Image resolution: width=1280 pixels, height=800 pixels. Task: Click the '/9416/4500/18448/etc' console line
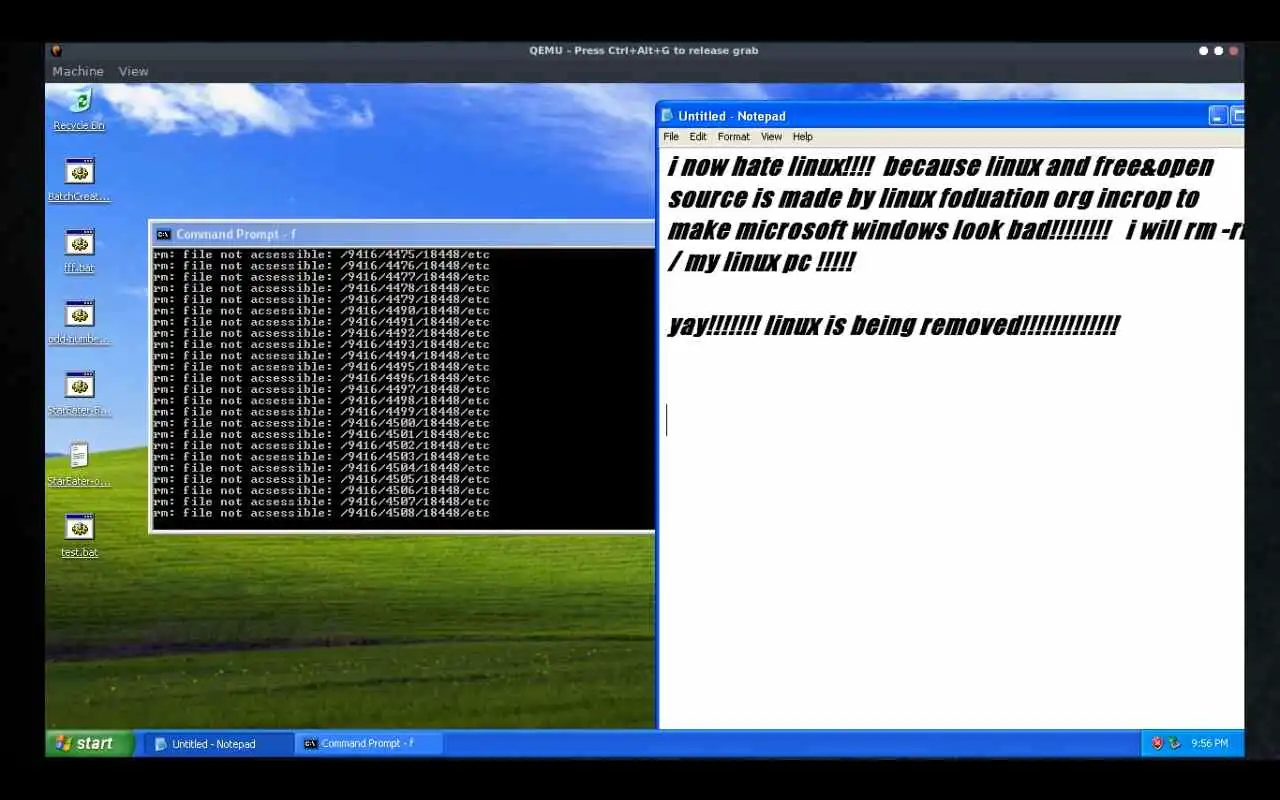(x=321, y=423)
